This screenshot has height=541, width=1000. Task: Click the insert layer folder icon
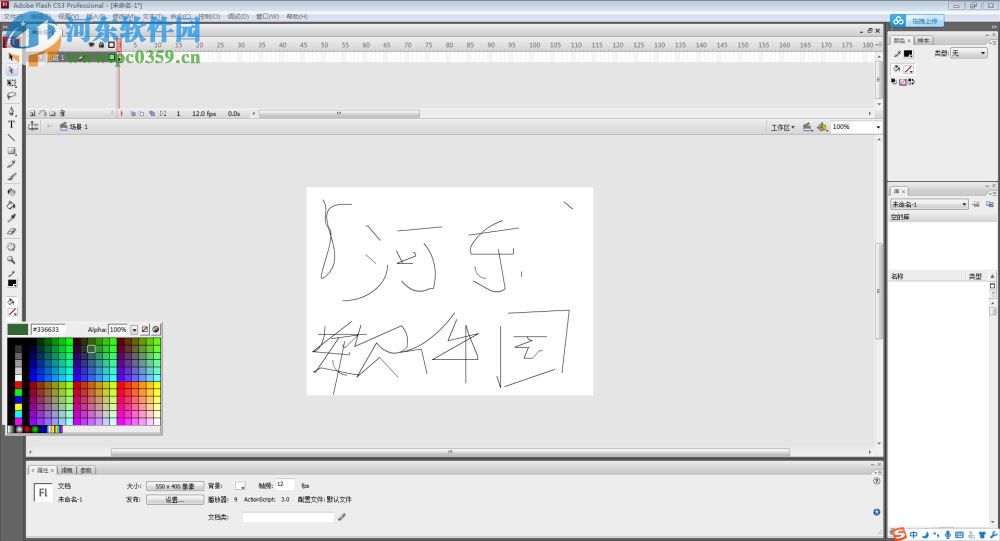pyautogui.click(x=52, y=114)
